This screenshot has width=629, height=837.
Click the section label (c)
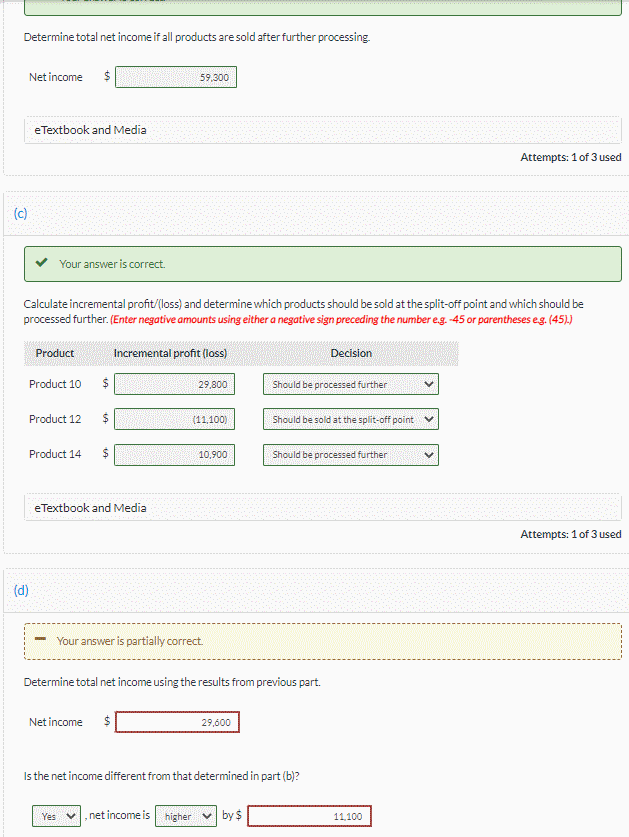coord(19,213)
